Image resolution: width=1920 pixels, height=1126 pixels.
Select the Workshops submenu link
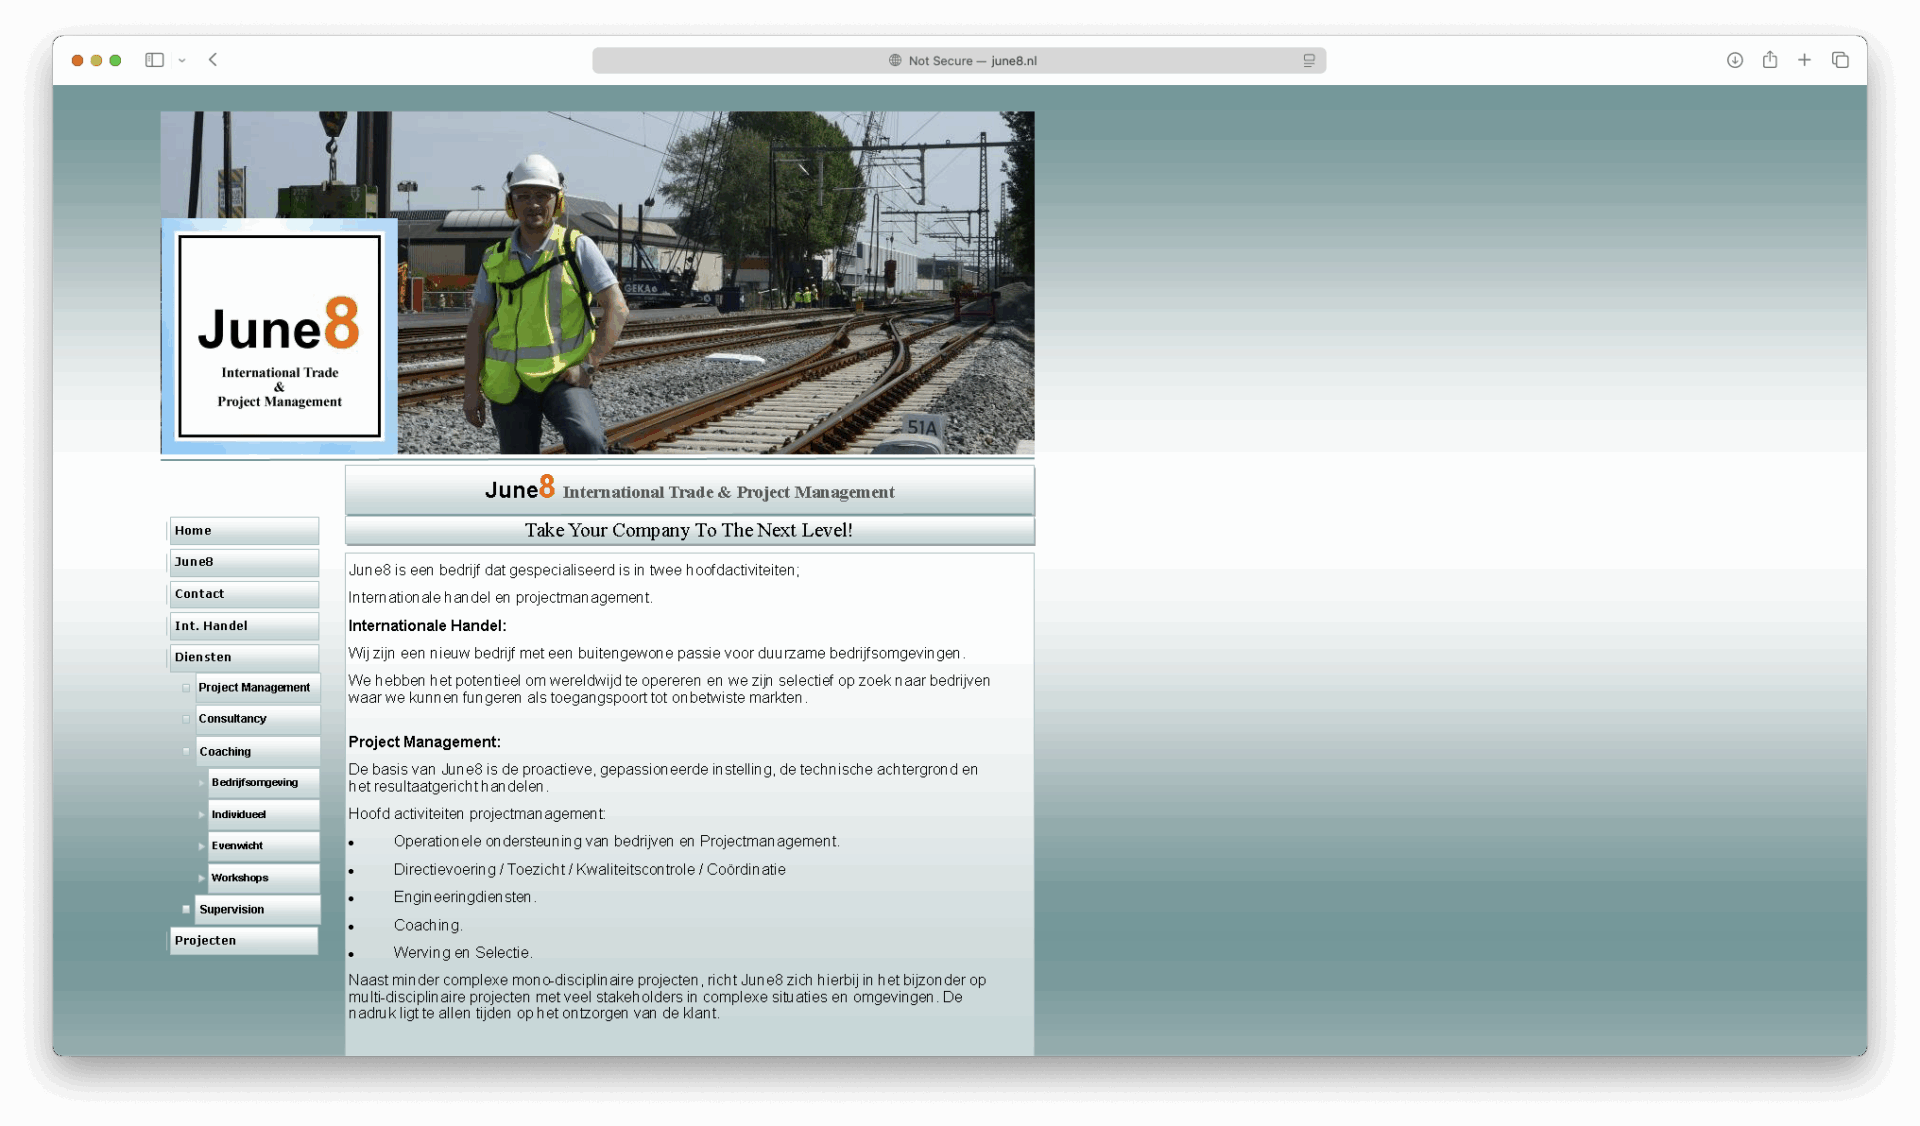click(264, 878)
